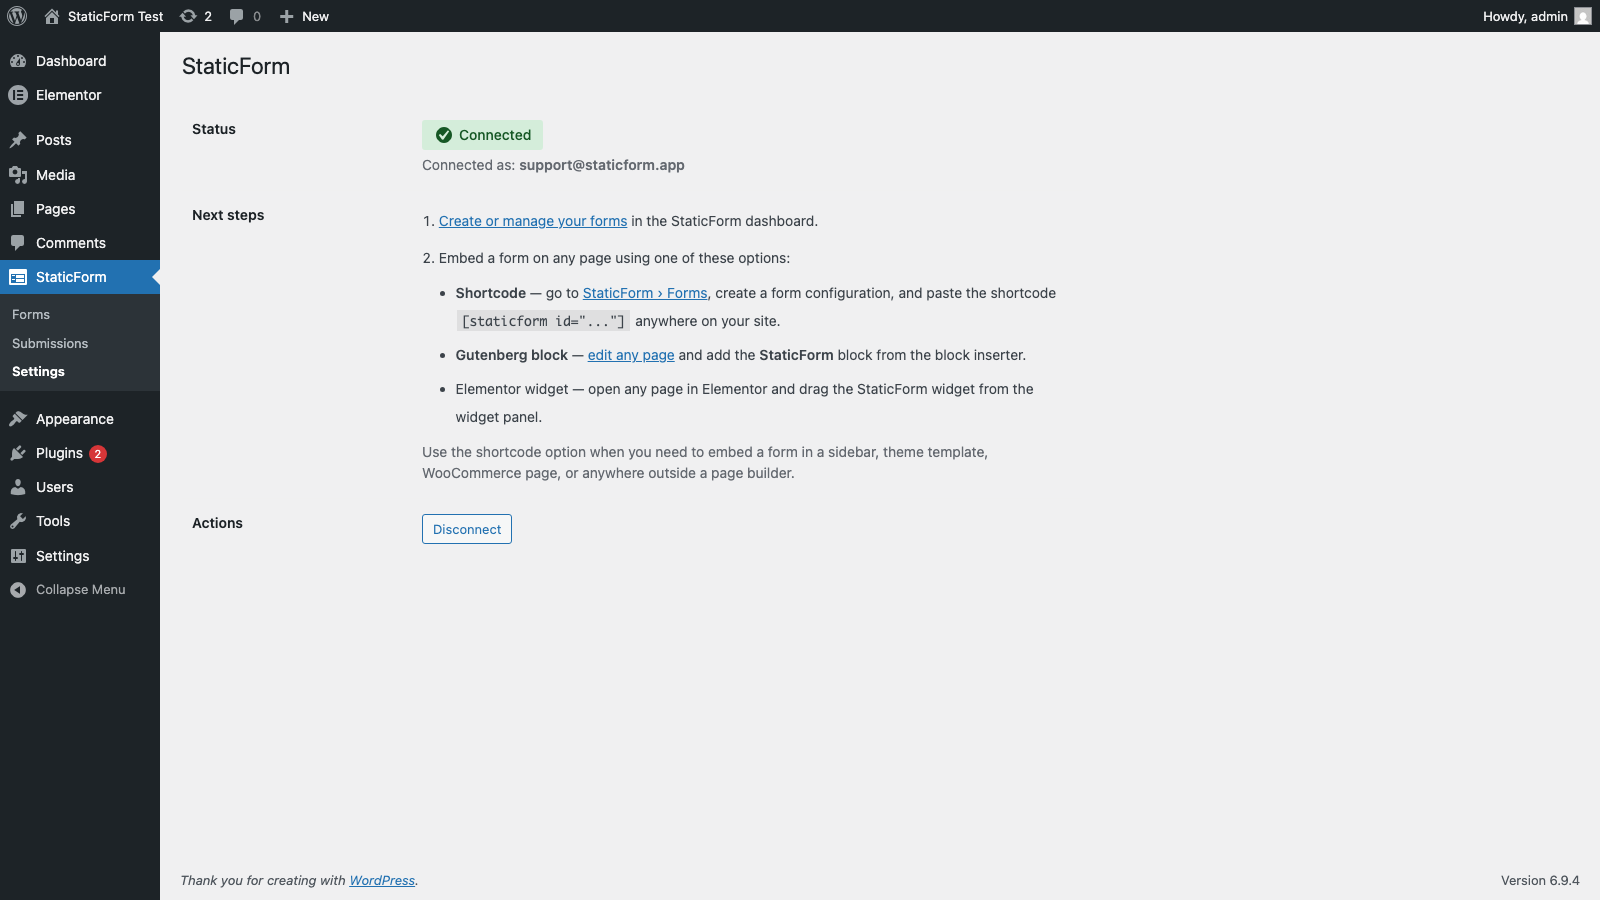1600x900 pixels.
Task: Click the Dashboard gauge icon
Action: 18,61
